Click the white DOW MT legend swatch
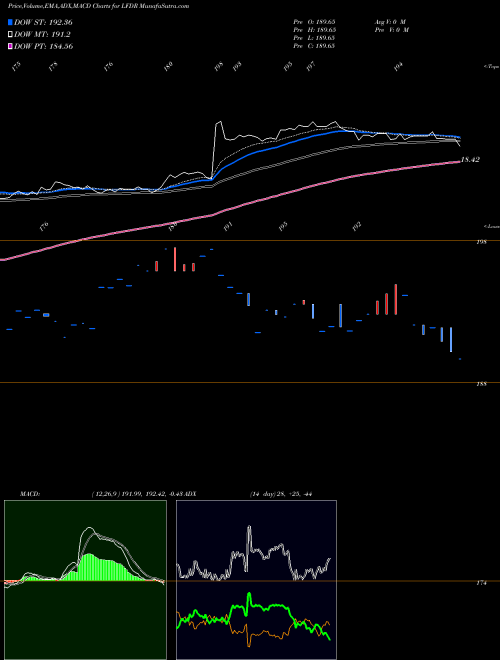500x660 pixels. tap(11, 35)
